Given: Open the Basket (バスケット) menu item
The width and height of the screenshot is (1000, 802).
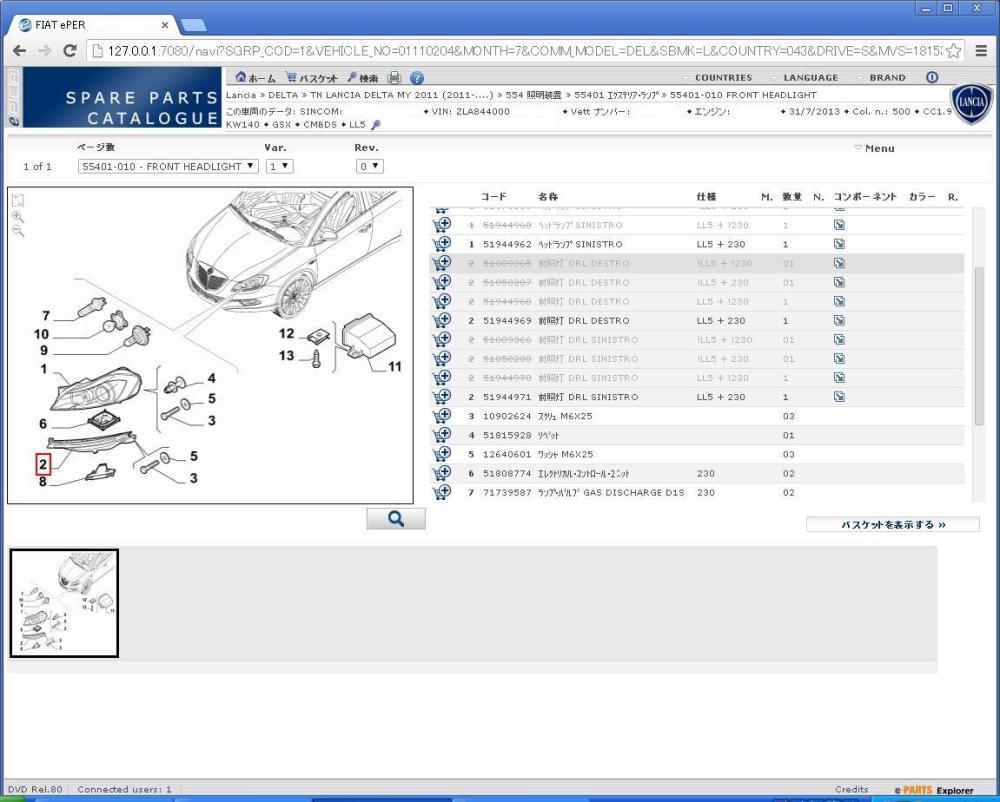Looking at the screenshot, I should tap(311, 78).
